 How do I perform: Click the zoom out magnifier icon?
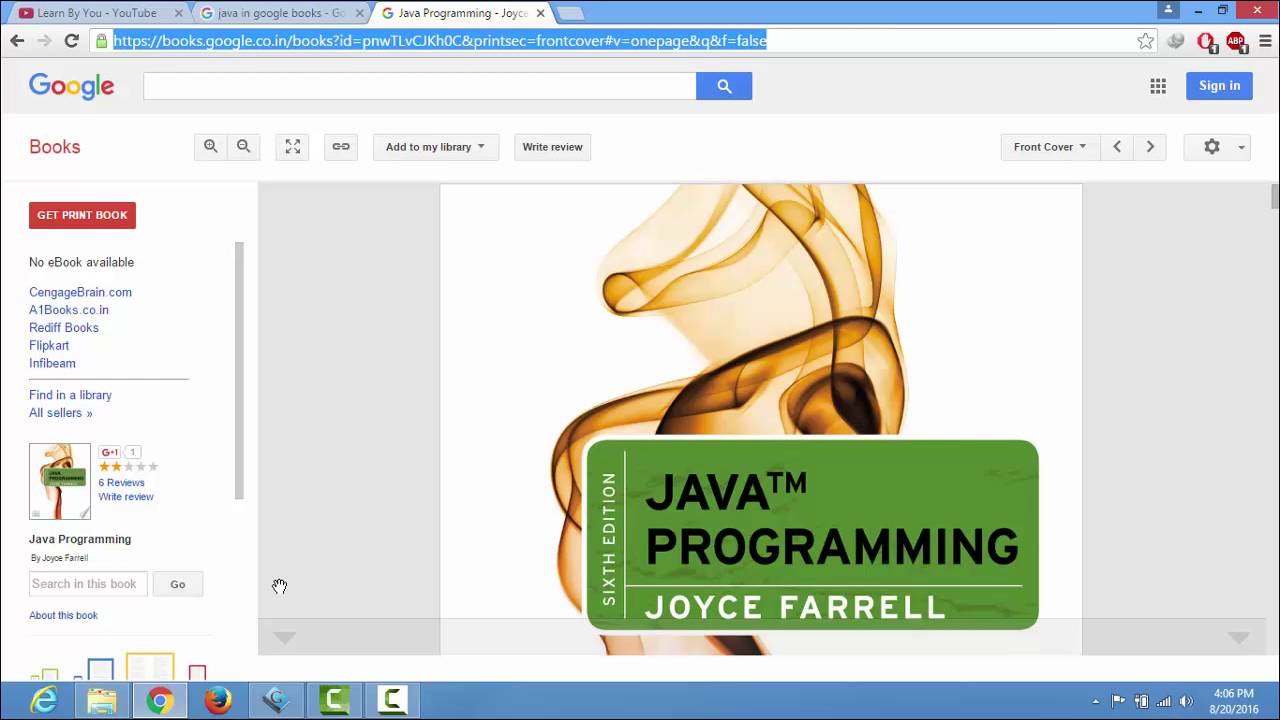point(243,146)
